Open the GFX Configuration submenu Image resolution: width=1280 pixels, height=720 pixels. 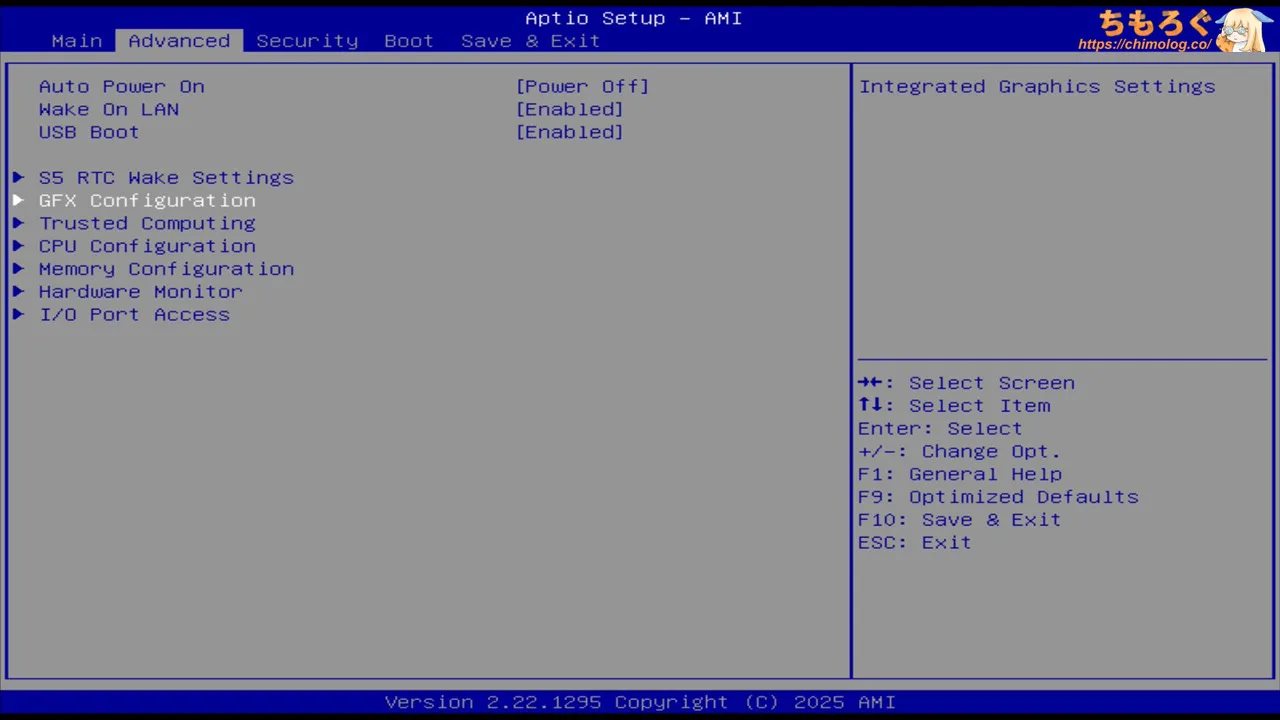(147, 201)
